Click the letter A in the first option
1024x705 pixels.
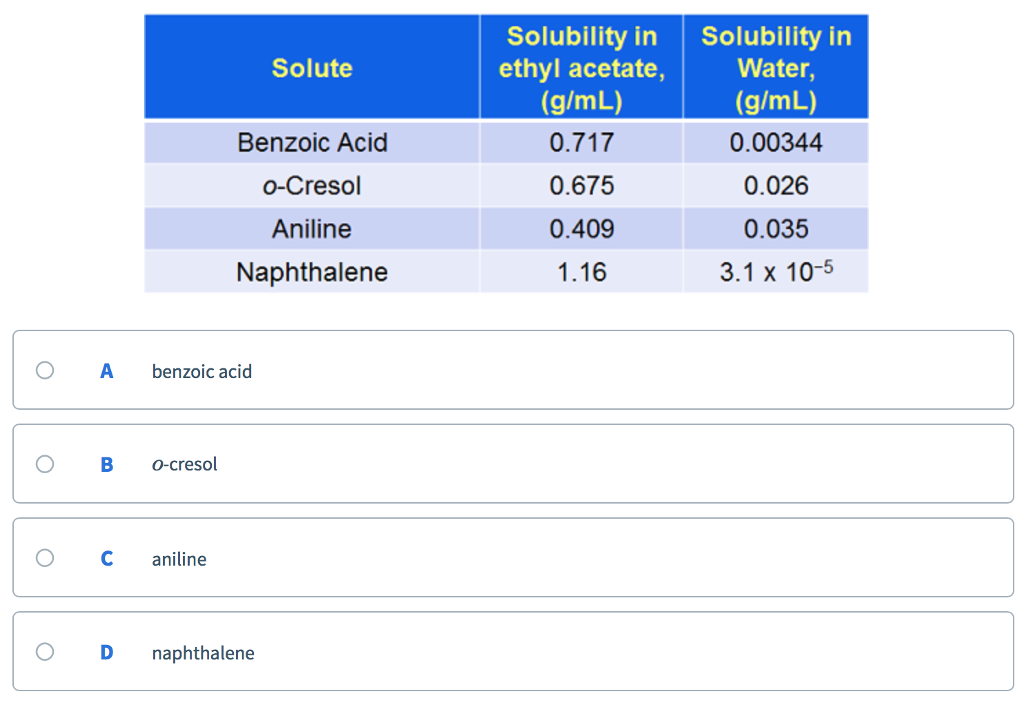tap(106, 370)
